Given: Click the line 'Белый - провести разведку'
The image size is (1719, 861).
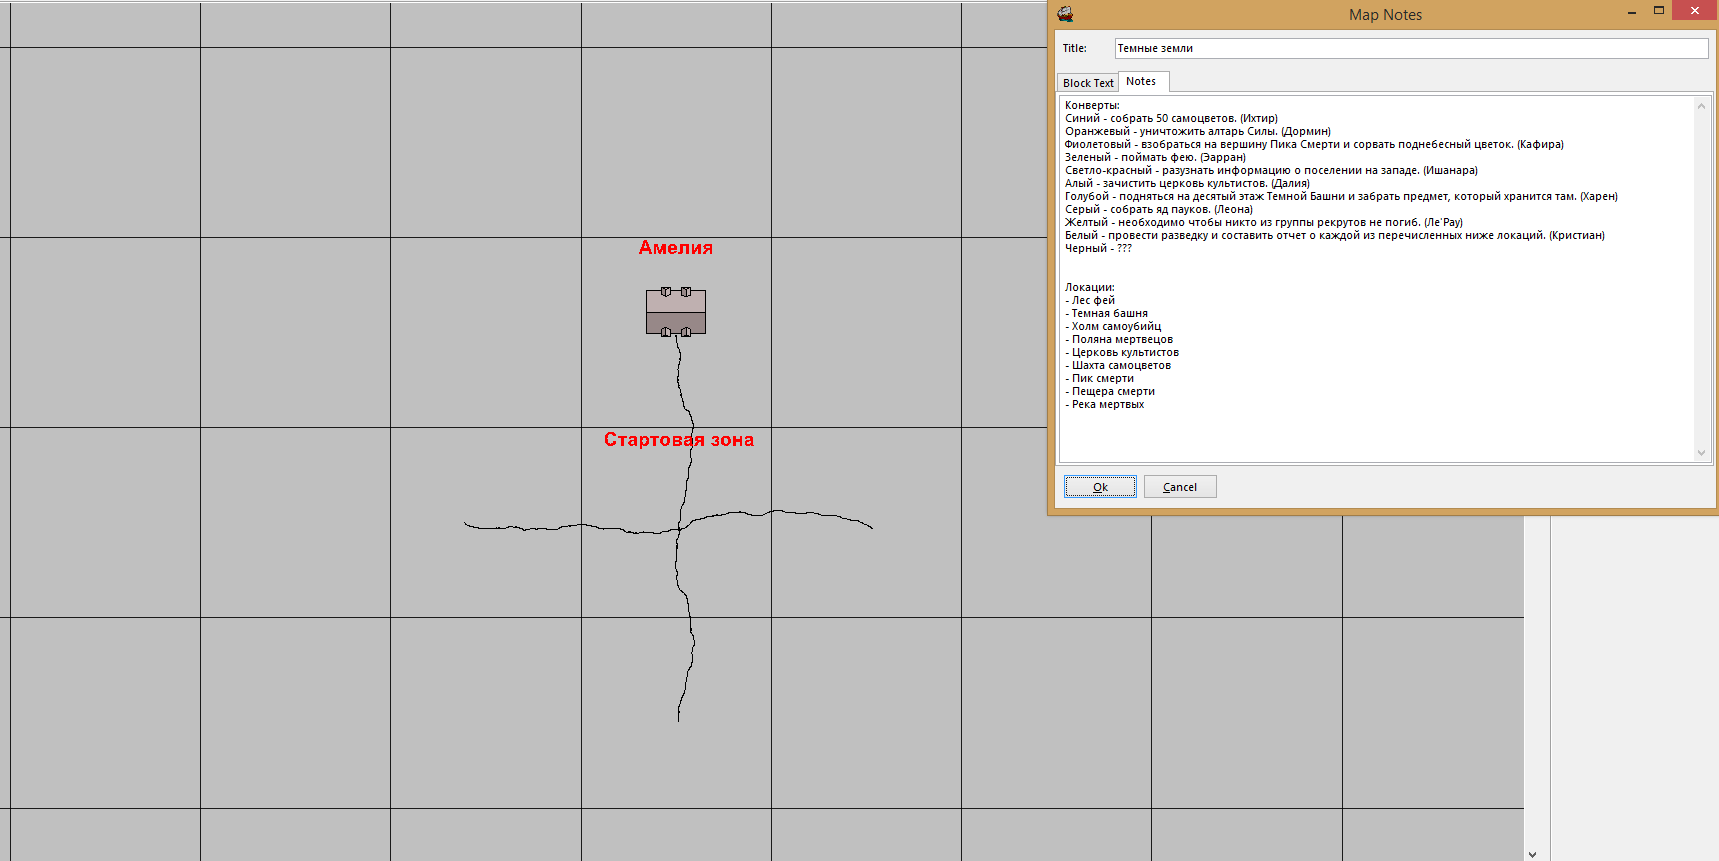Looking at the screenshot, I should tap(1335, 235).
